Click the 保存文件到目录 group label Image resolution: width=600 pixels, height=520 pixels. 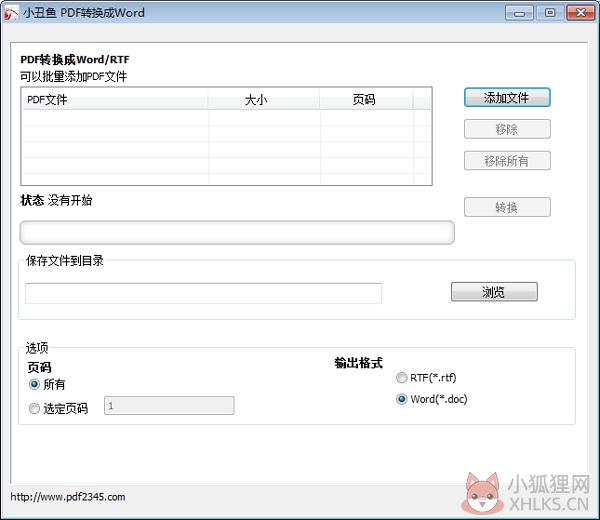coord(65,261)
